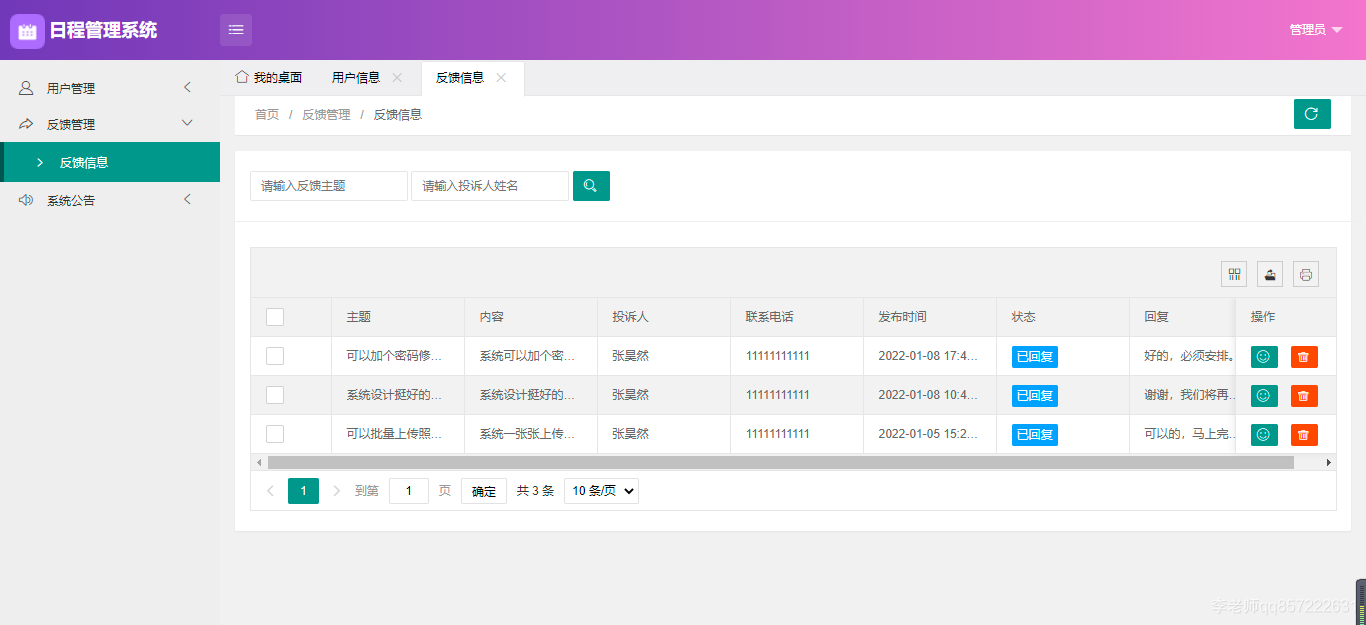
Task: Click the 用户管理 person icon
Action: 26,88
